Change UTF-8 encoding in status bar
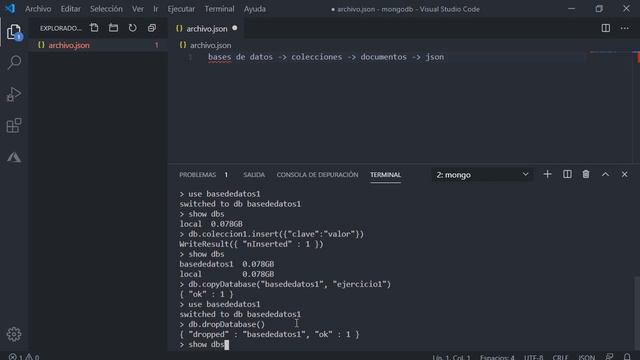The image size is (640, 360). click(533, 357)
